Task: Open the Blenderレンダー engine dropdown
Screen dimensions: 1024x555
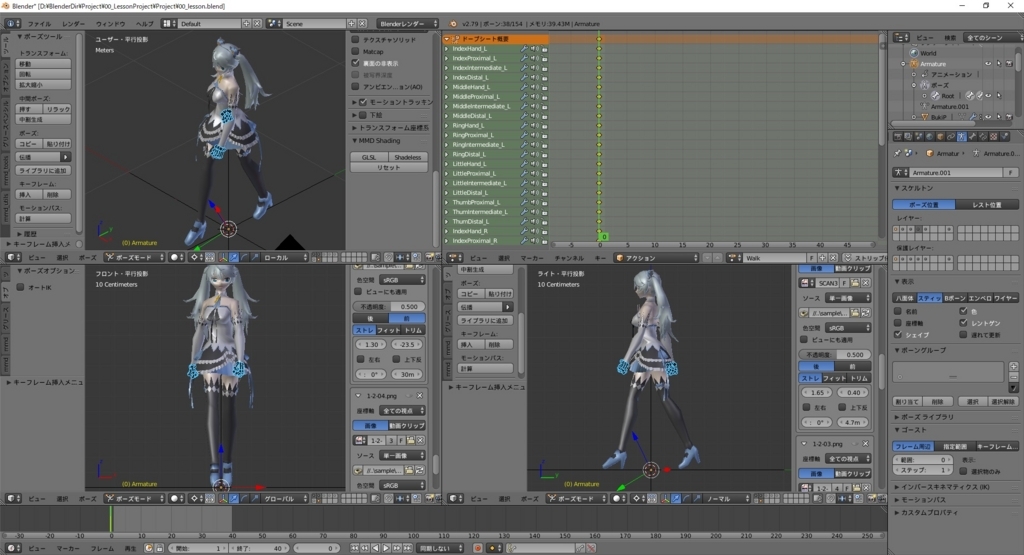Action: click(408, 24)
